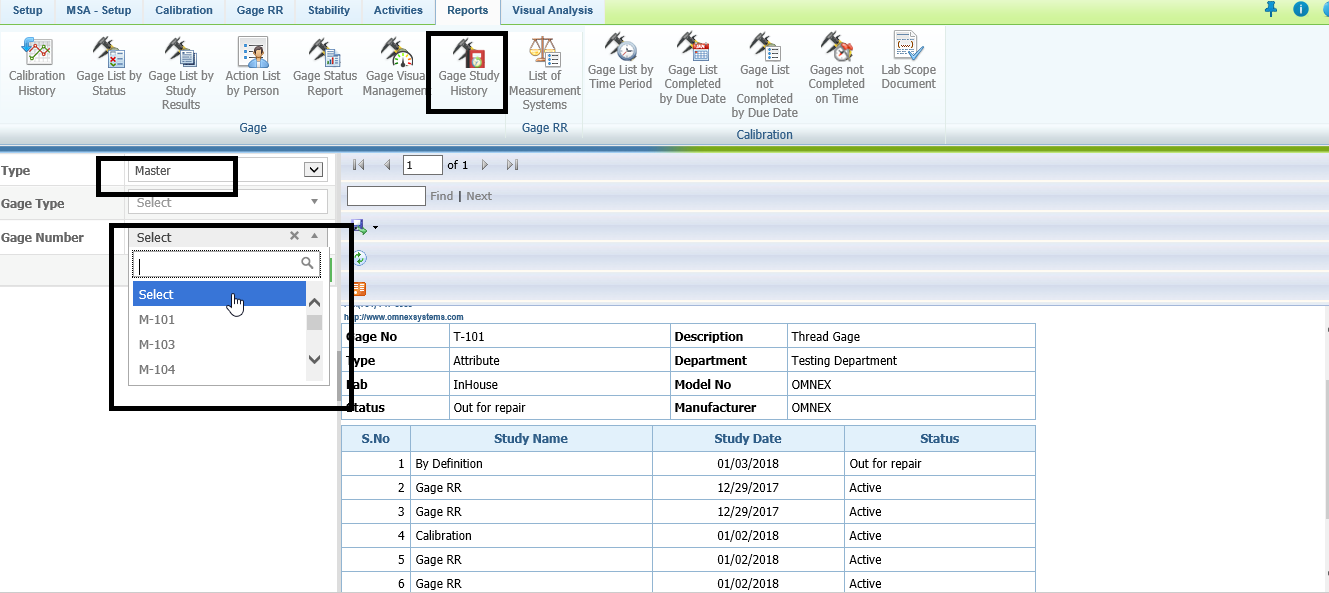Screen dimensions: 1329x593
Task: Click the gage list scrollbar up arrow
Action: coord(314,303)
